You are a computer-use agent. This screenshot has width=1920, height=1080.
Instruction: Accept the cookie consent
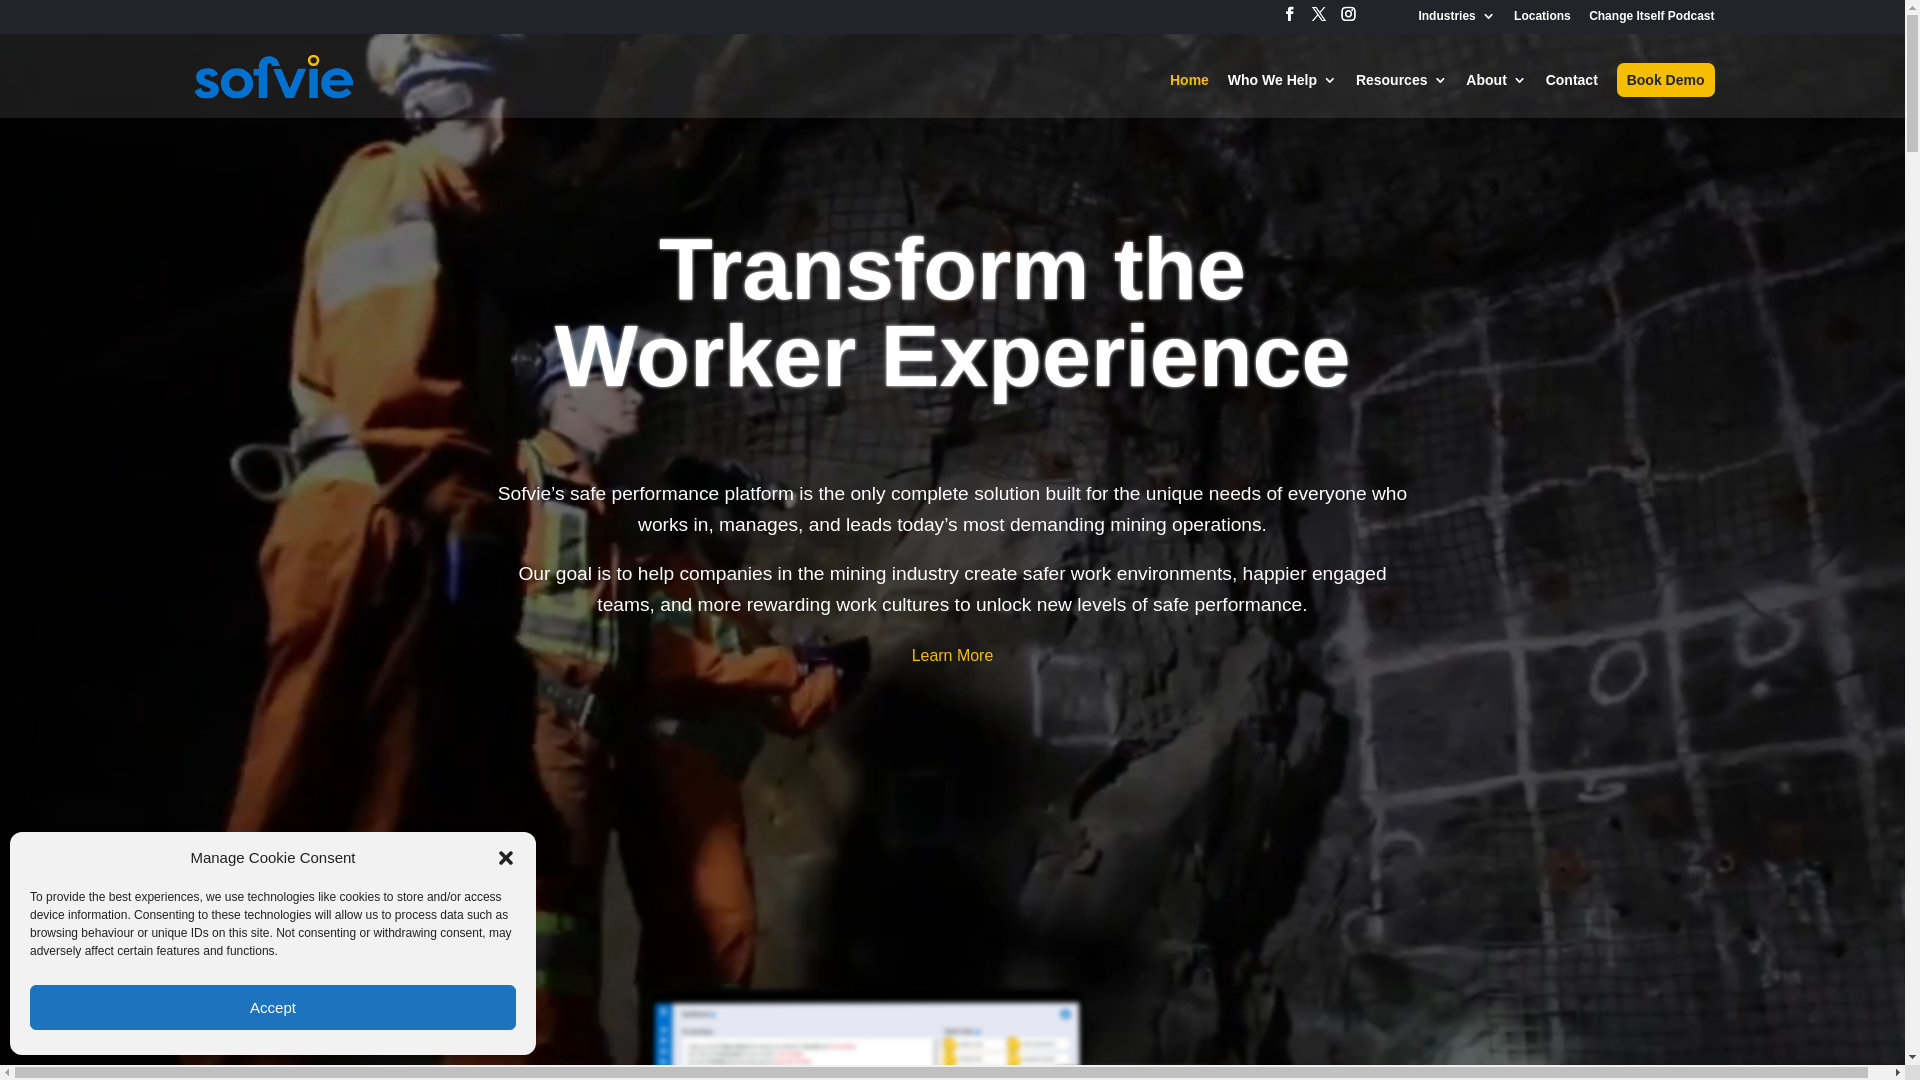(x=272, y=1007)
